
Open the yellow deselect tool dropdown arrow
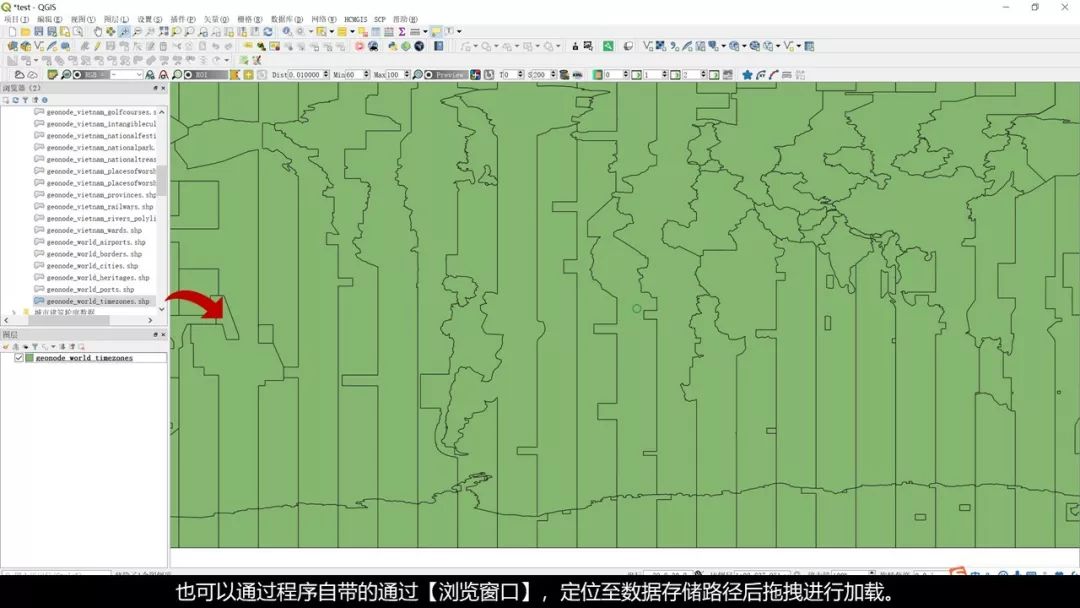coord(353,32)
